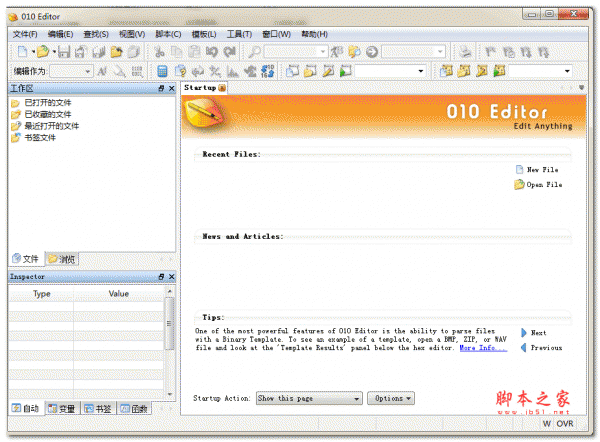This screenshot has height=442, width=600.
Task: Switch to the 书签 inspector tab
Action: (x=98, y=409)
